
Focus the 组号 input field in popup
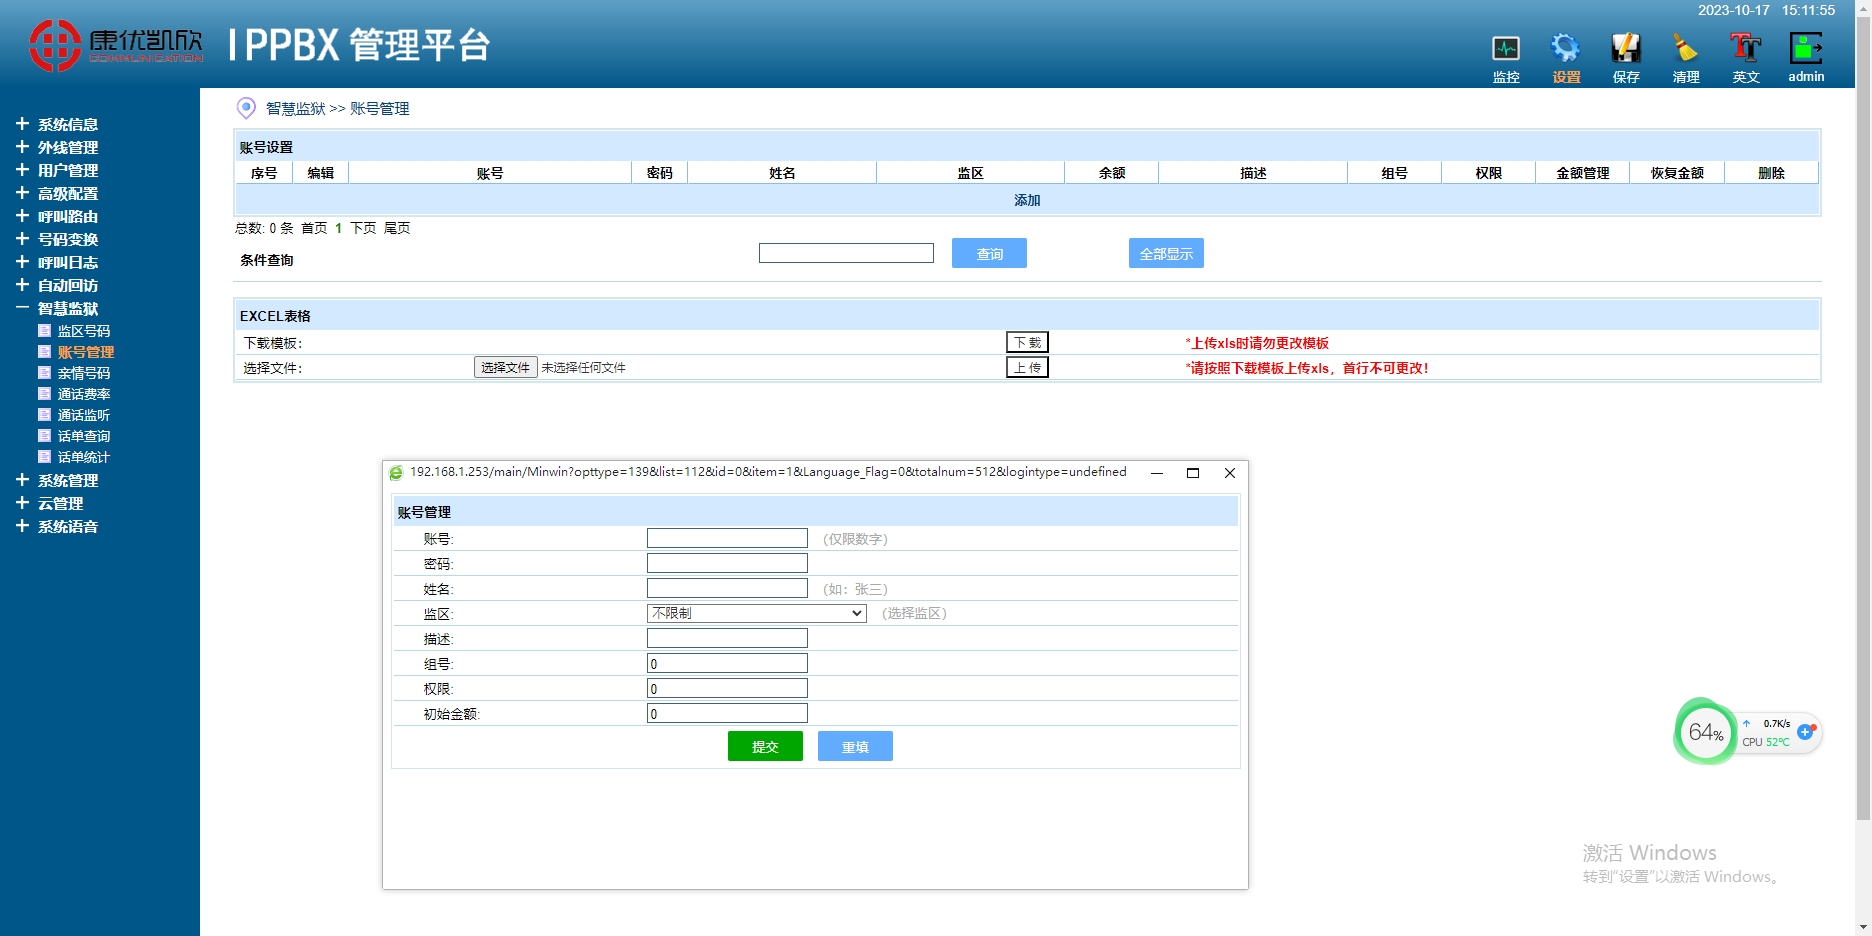coord(727,663)
